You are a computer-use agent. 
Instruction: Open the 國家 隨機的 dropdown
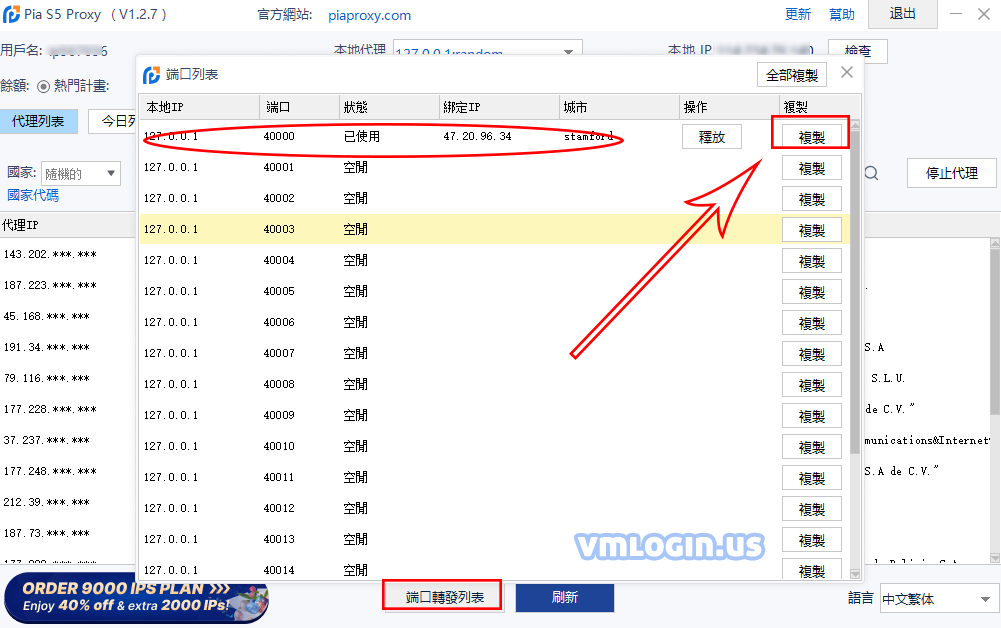[81, 174]
